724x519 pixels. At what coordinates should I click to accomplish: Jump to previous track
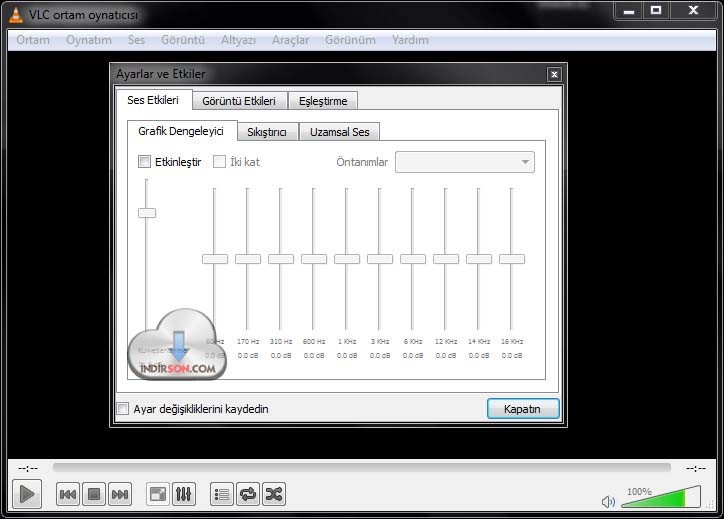coord(68,494)
